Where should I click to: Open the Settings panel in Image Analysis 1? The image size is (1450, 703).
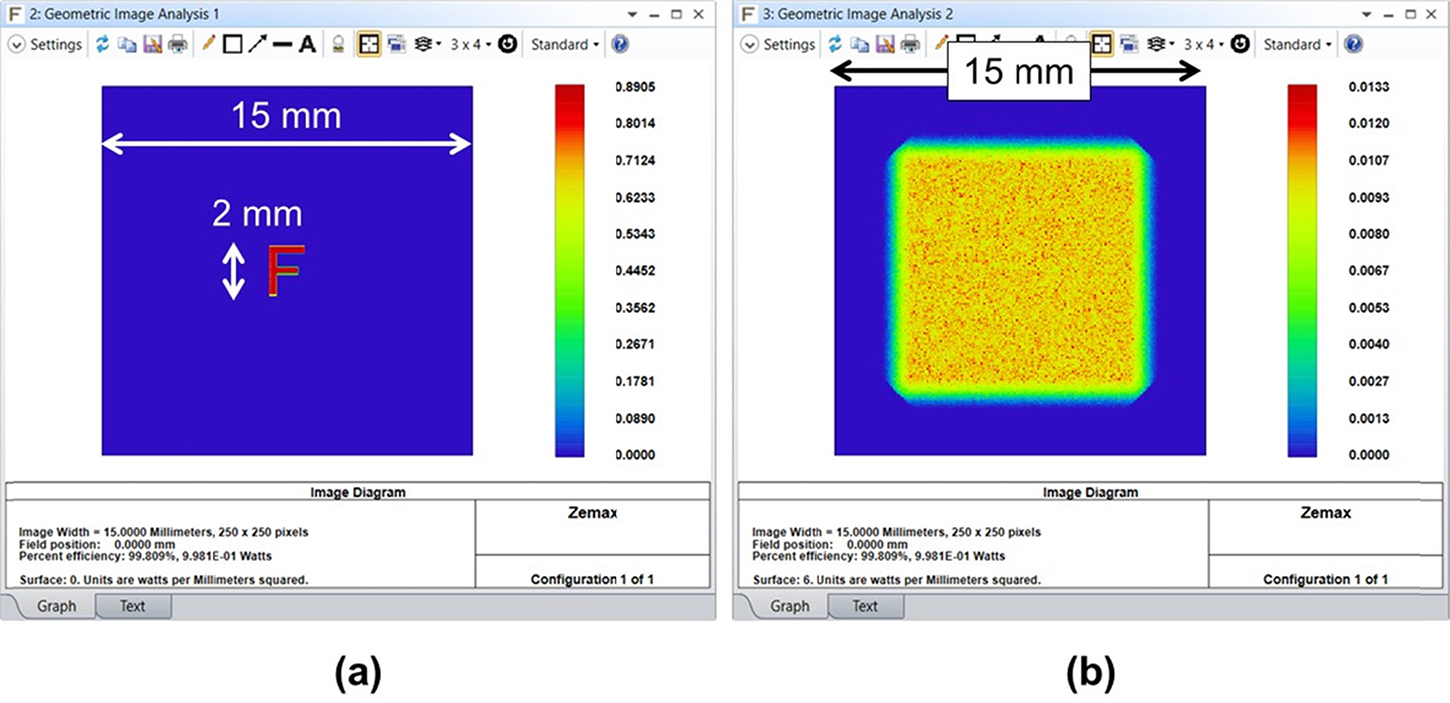44,44
